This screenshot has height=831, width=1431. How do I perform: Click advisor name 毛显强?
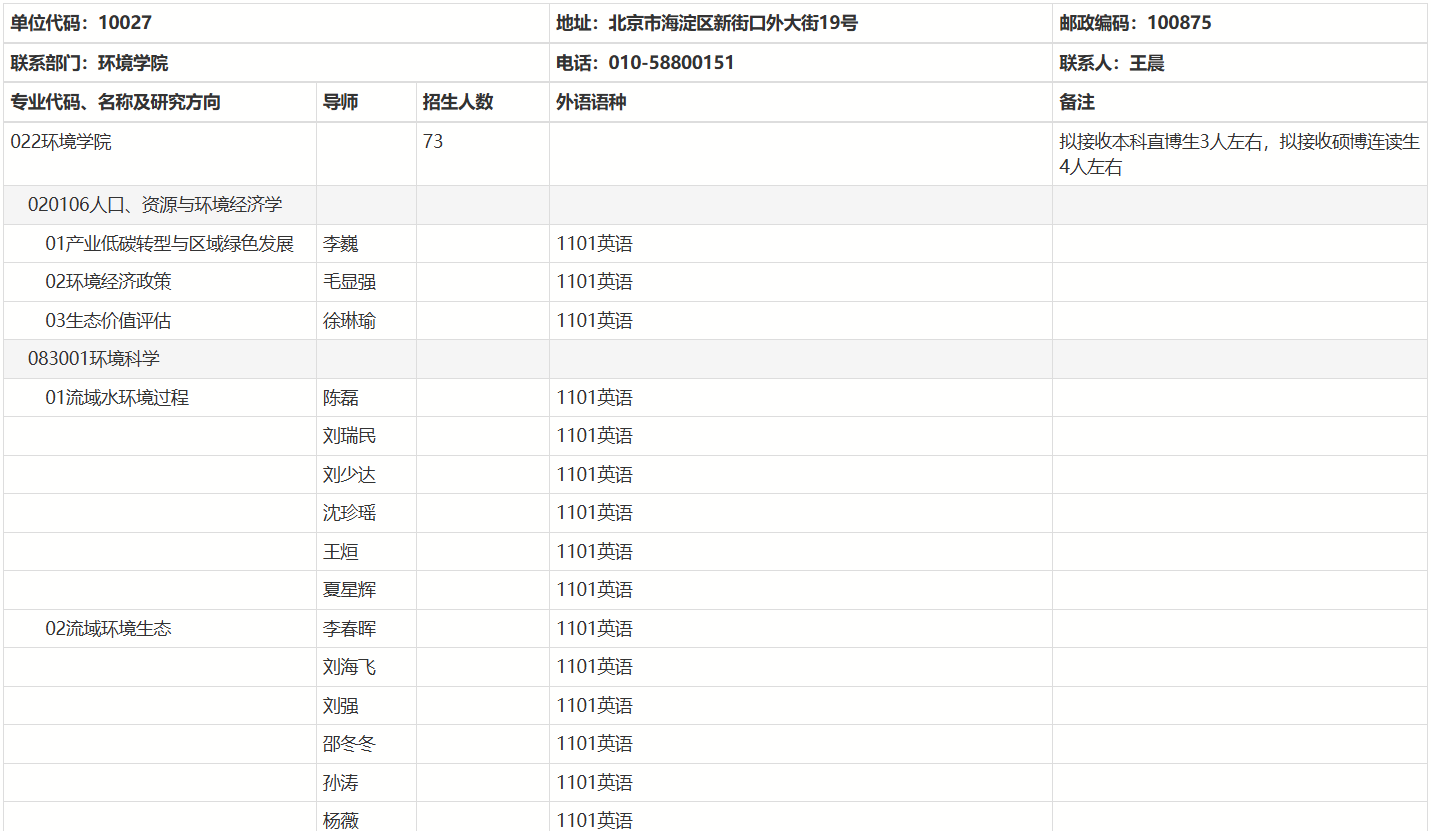tap(349, 282)
